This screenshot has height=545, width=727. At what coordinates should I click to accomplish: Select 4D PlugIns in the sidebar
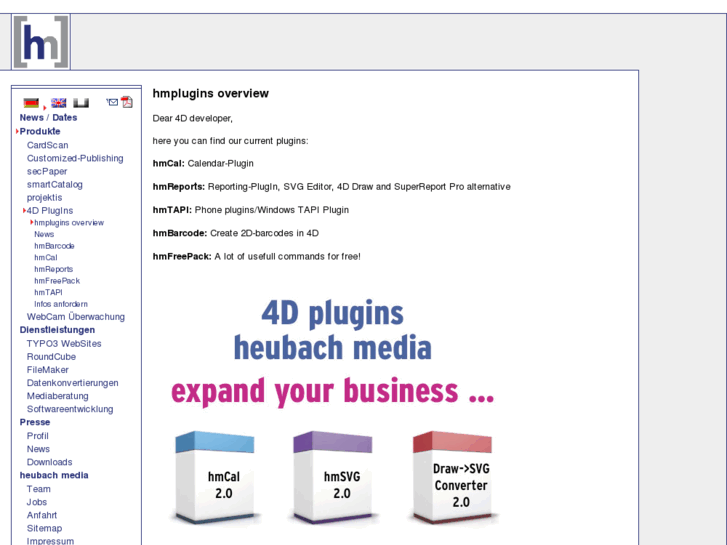[50, 211]
